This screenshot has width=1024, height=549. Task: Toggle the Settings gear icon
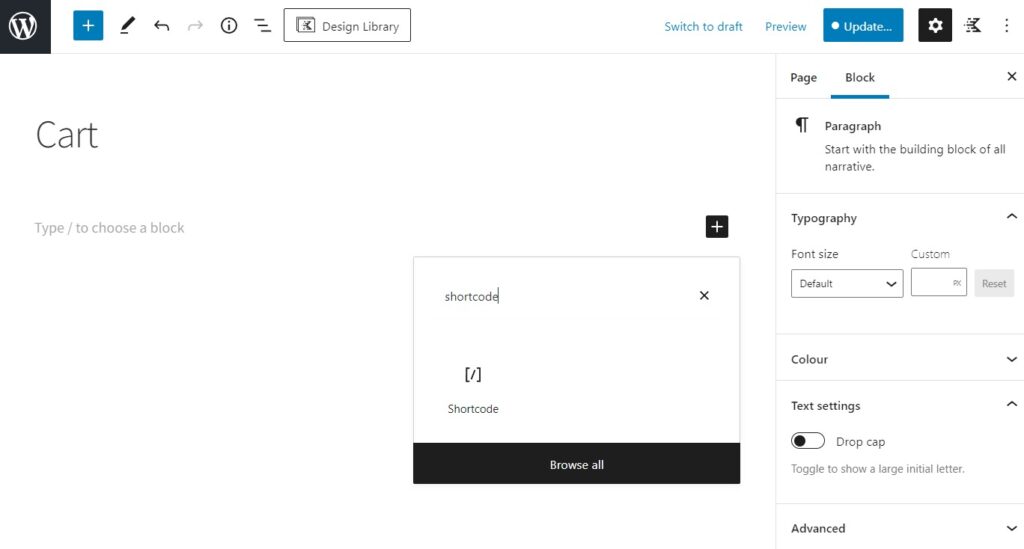935,26
